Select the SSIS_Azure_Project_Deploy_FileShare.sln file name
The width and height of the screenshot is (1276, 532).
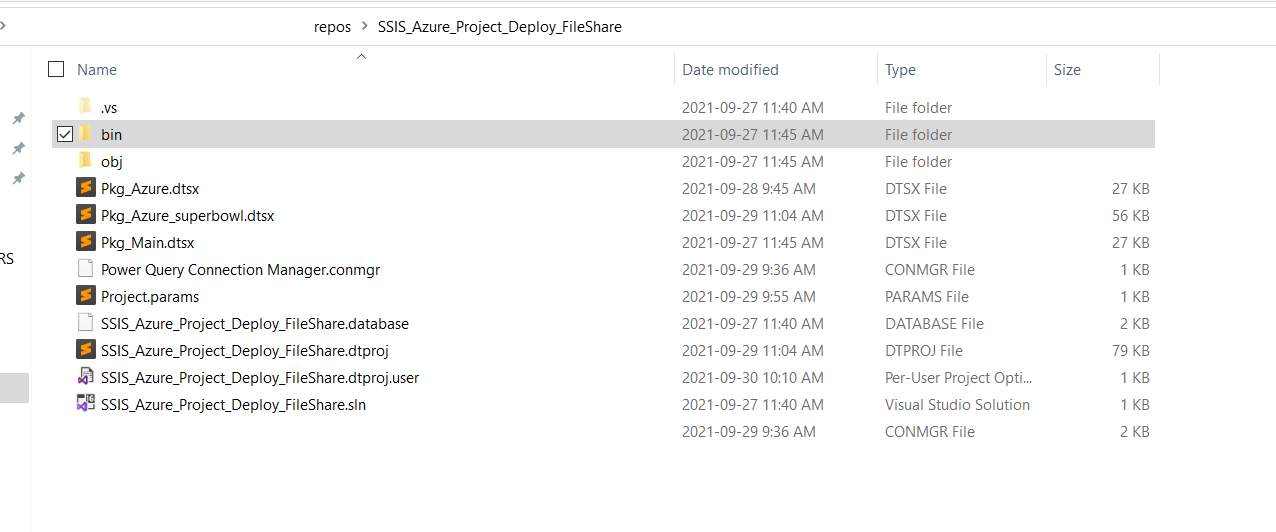tap(233, 404)
